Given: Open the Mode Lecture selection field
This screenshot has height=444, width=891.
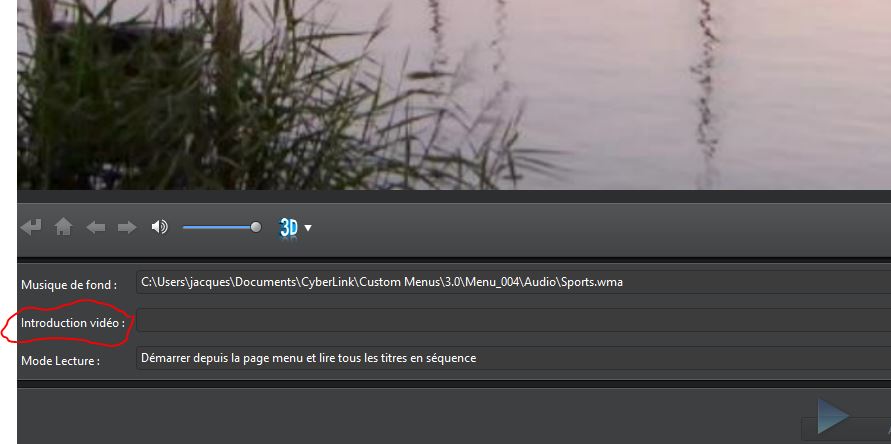Looking at the screenshot, I should click(x=513, y=358).
